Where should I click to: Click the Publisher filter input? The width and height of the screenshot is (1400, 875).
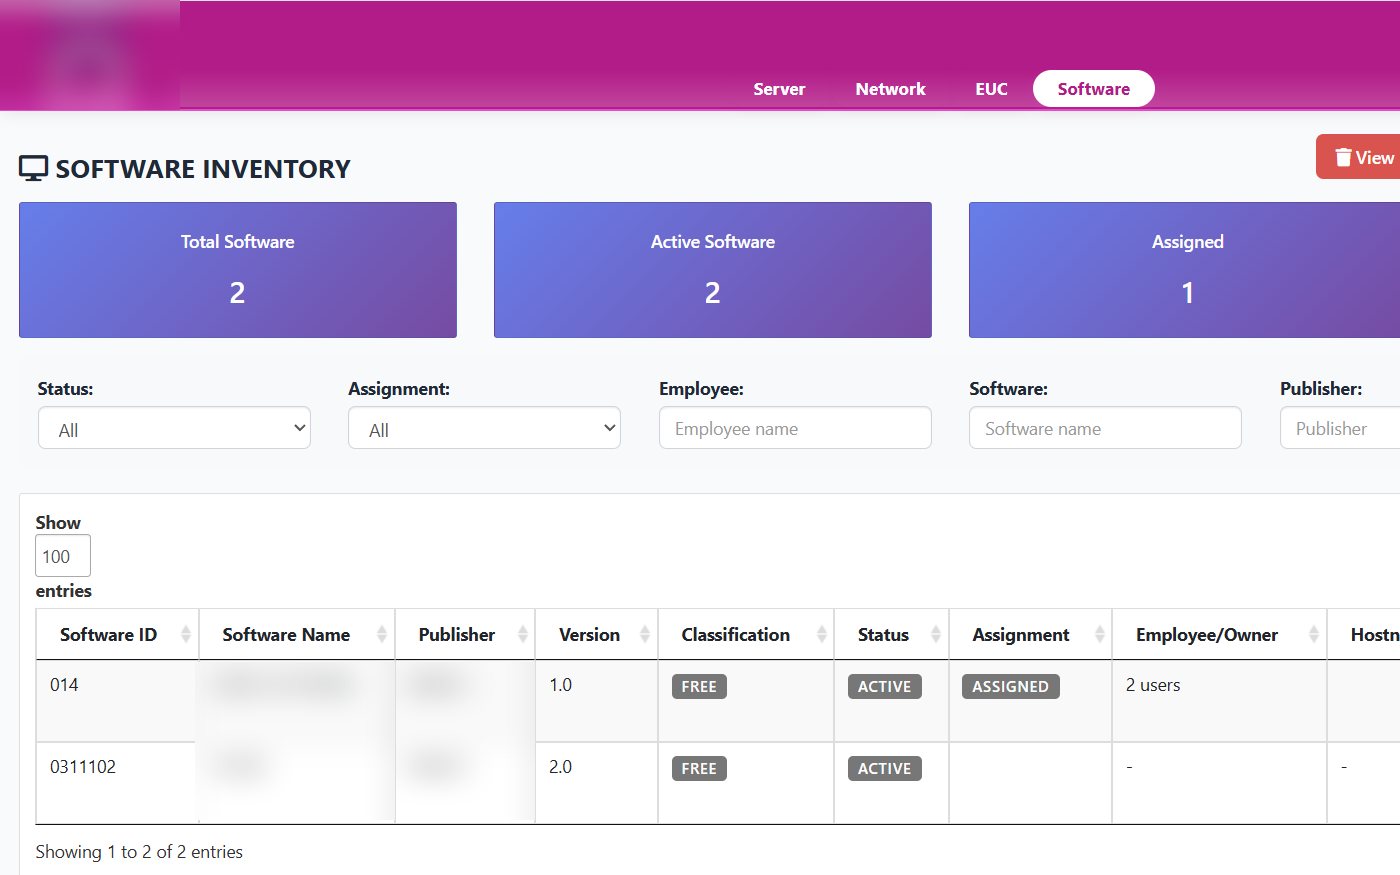pos(1340,428)
